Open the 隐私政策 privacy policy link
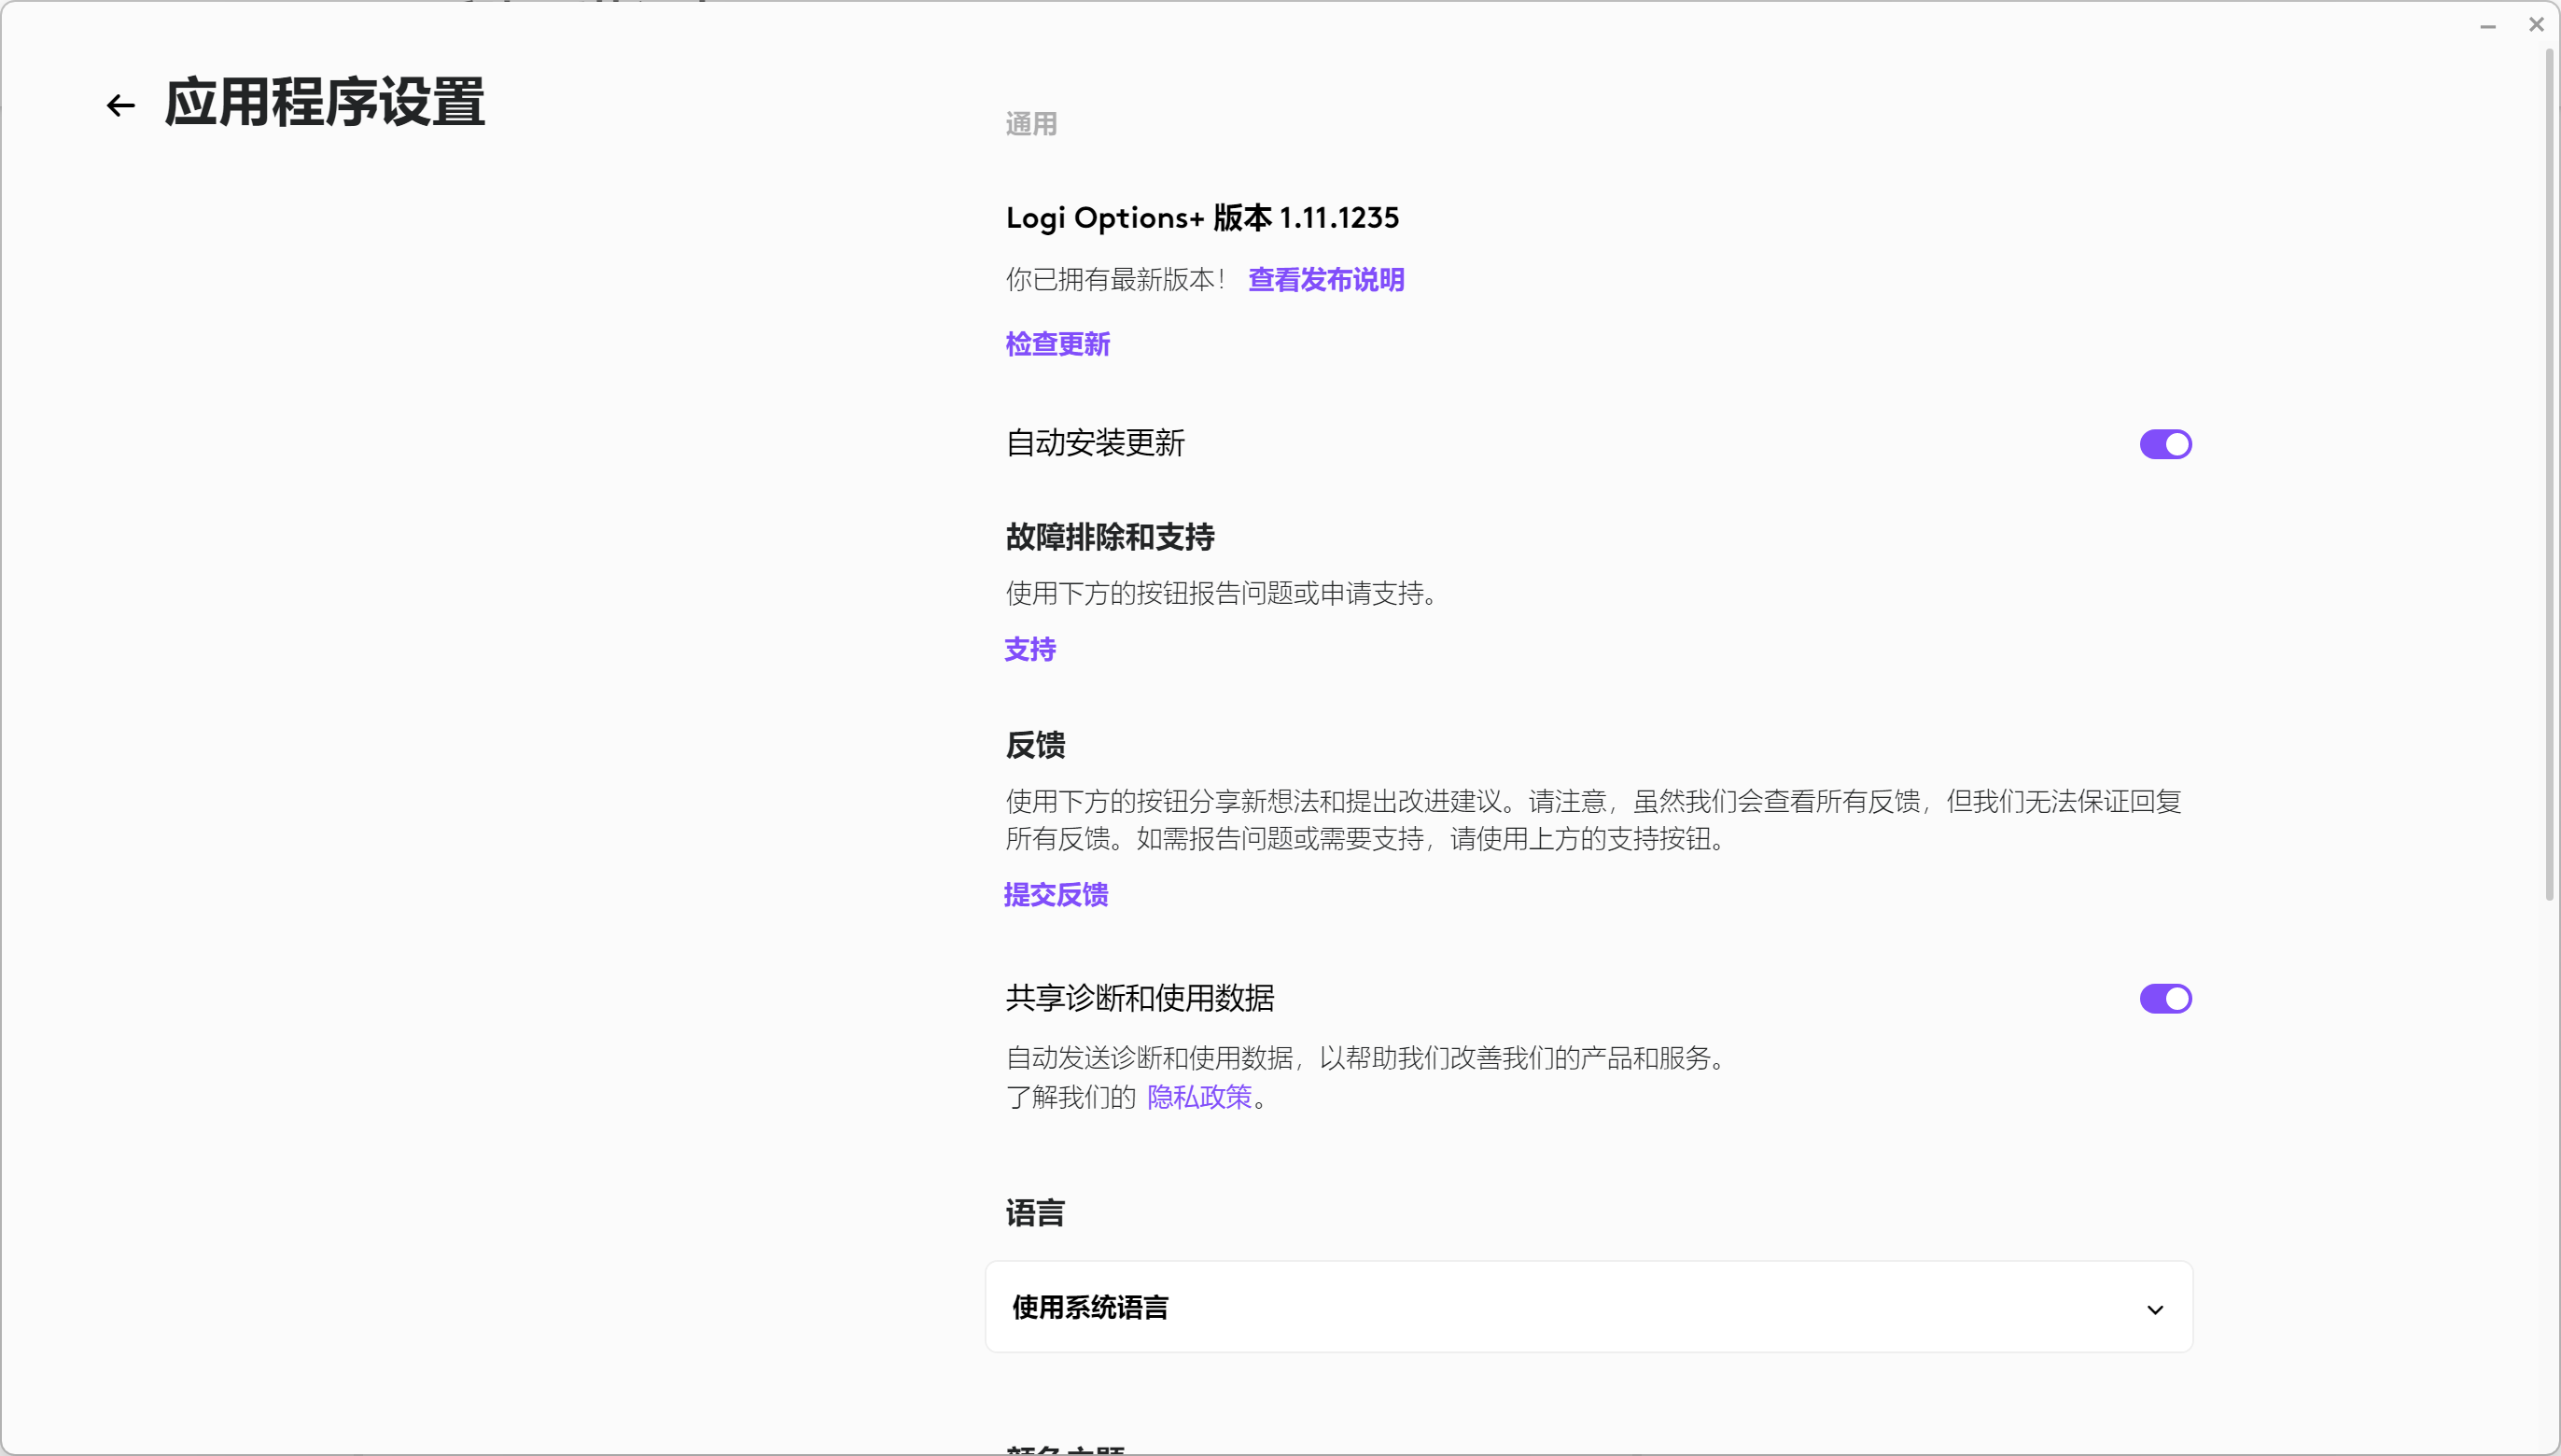This screenshot has height=1456, width=2561. click(1199, 1097)
